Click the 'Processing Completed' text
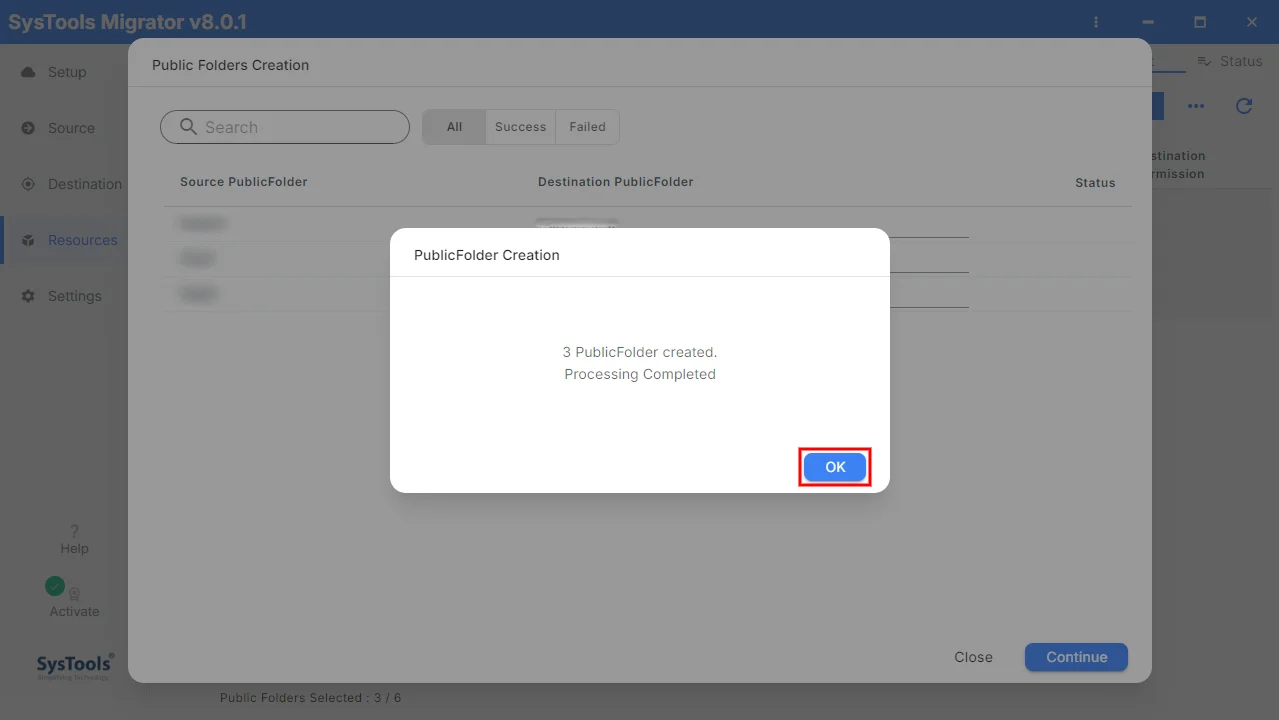Image resolution: width=1279 pixels, height=720 pixels. coord(640,374)
